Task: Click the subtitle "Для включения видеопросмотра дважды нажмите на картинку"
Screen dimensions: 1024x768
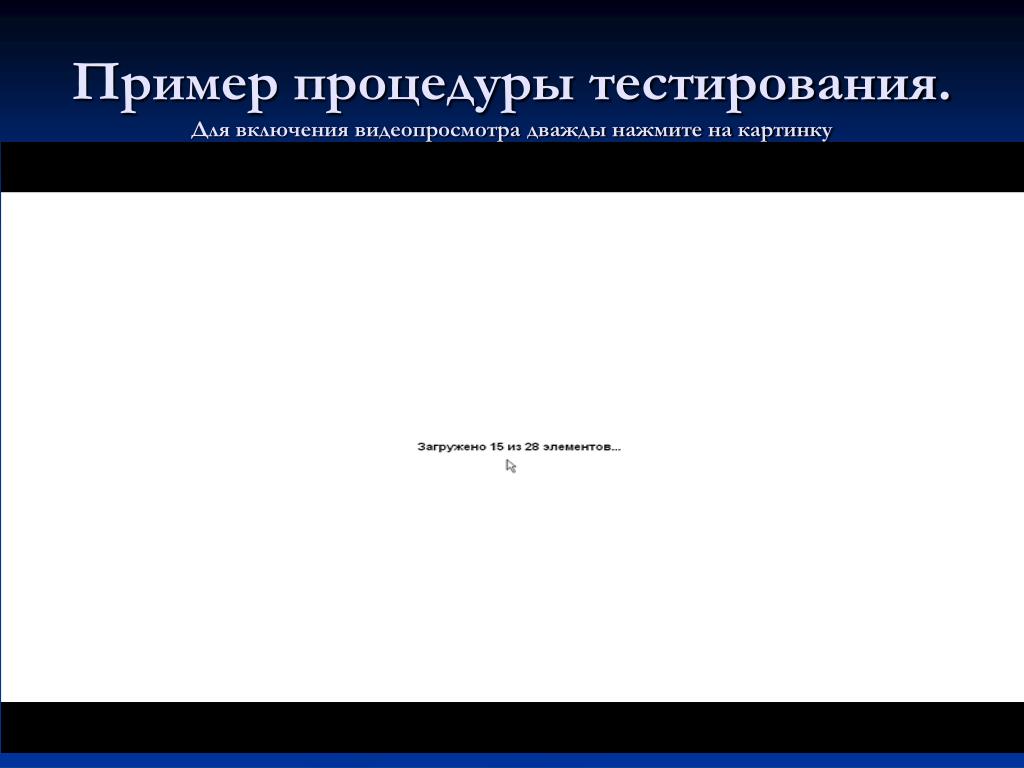Action: (511, 131)
